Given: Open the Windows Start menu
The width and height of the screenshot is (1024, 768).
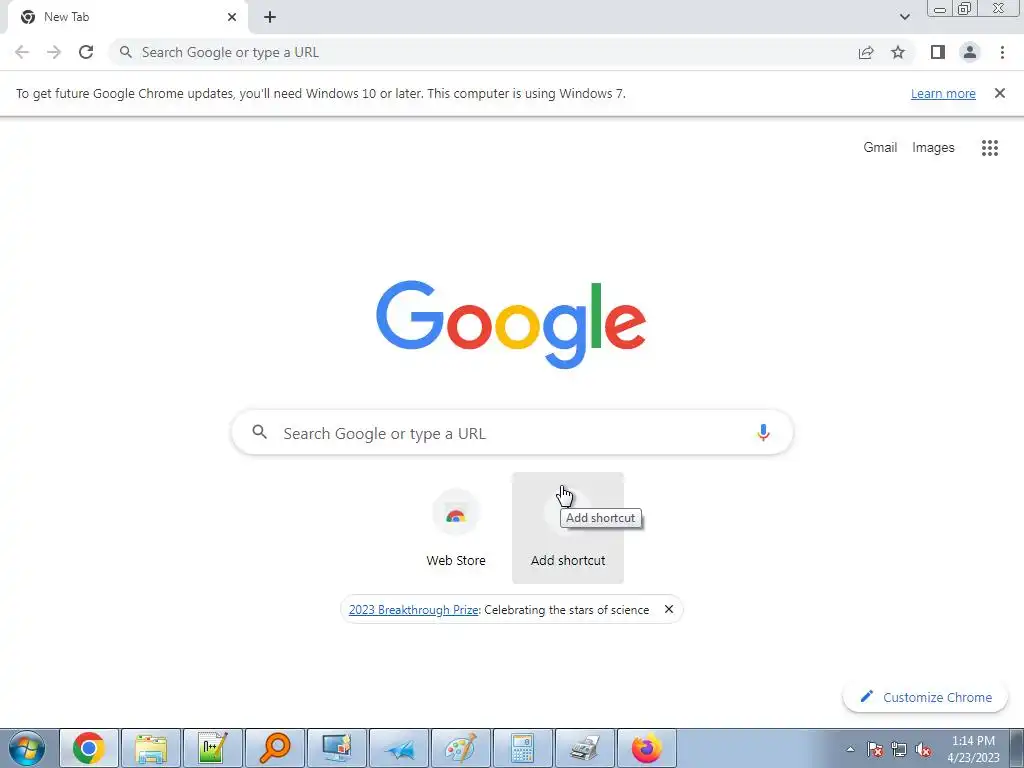Looking at the screenshot, I should 27,748.
